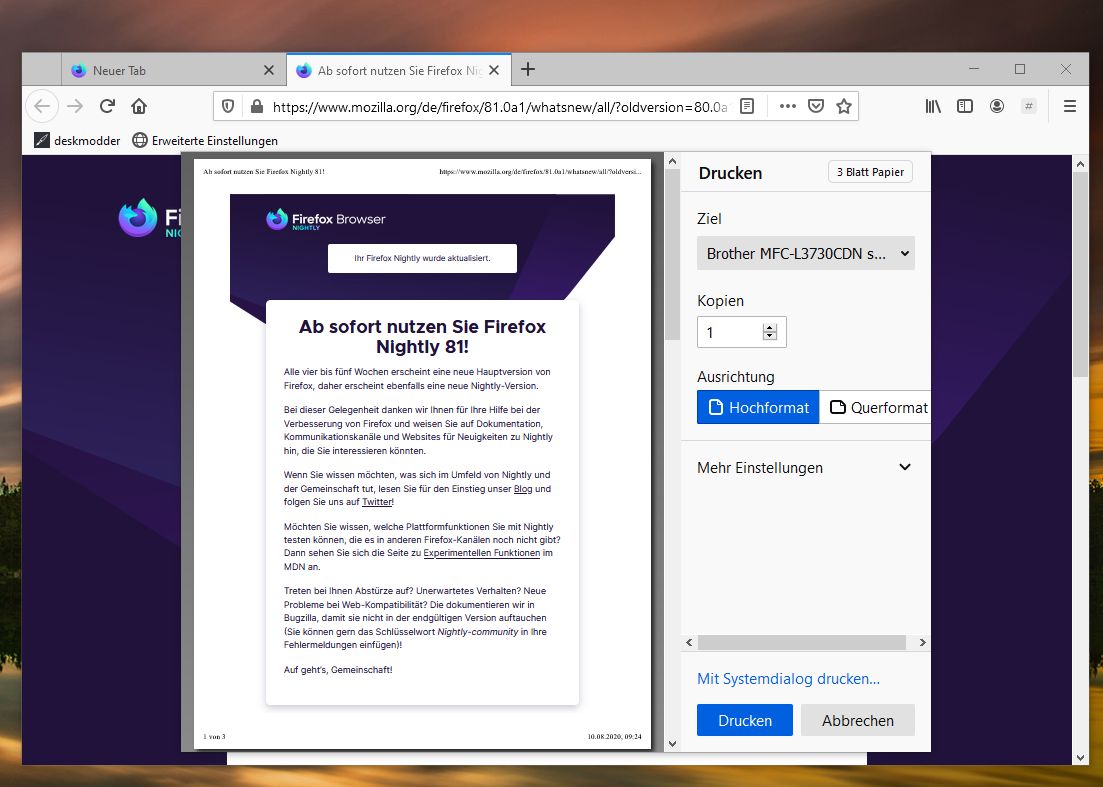Screen dimensions: 1103x787
Task: Click the Drucken panel title
Action: (x=730, y=173)
